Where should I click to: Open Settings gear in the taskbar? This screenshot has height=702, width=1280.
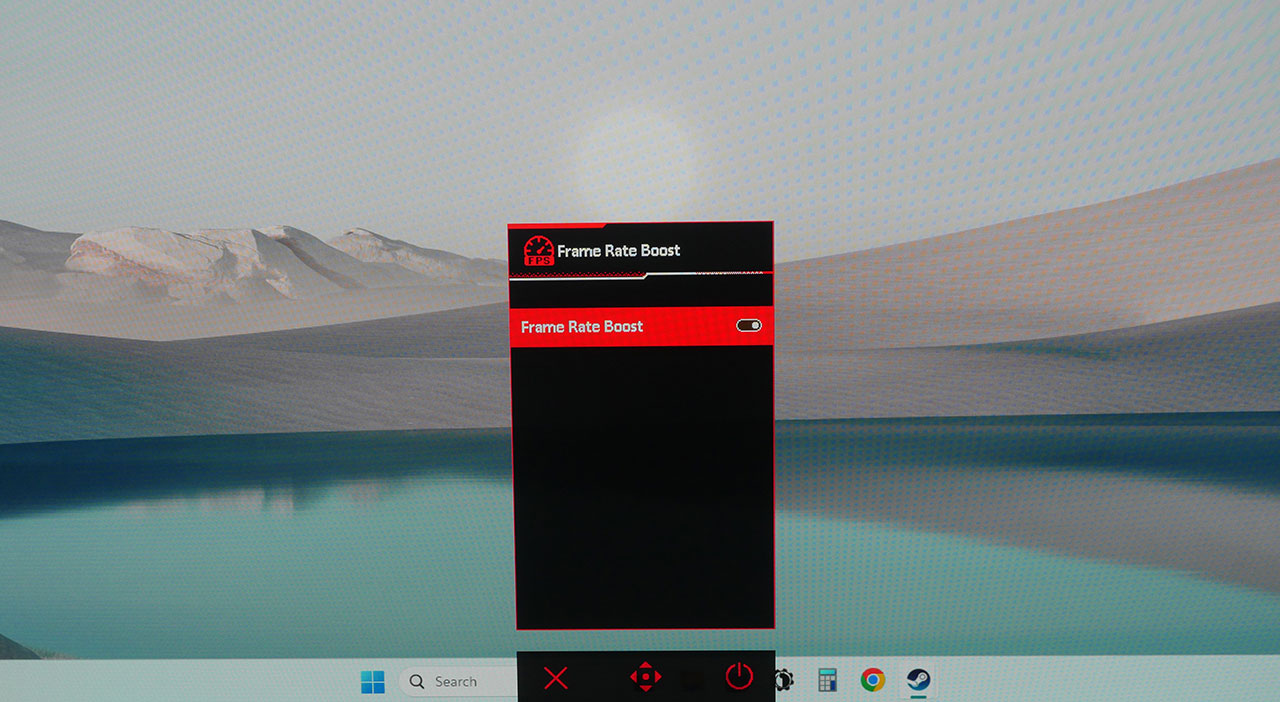click(784, 681)
